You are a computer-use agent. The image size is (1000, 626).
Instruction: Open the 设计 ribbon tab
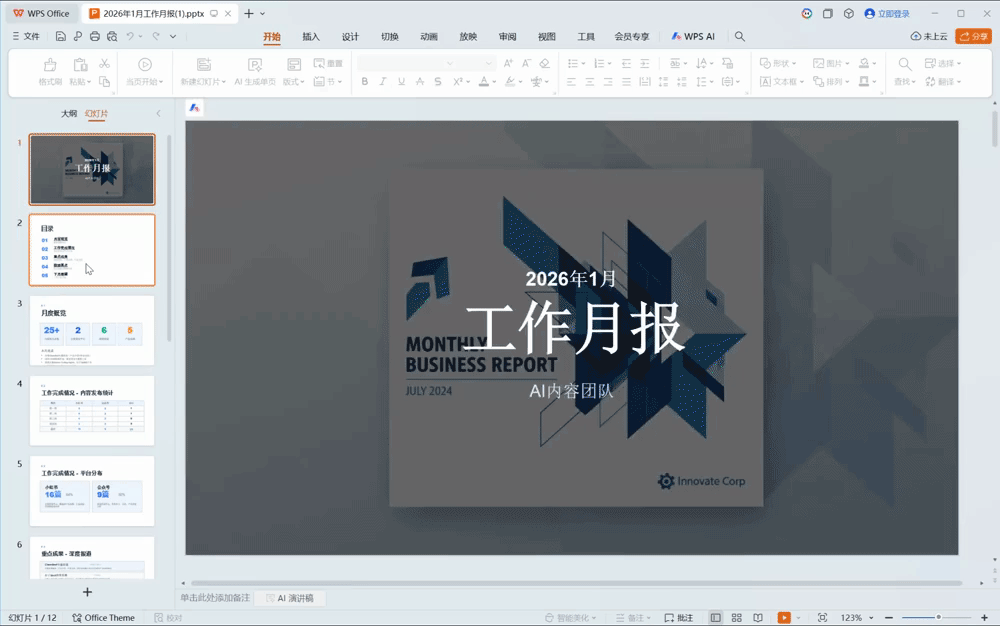[350, 36]
